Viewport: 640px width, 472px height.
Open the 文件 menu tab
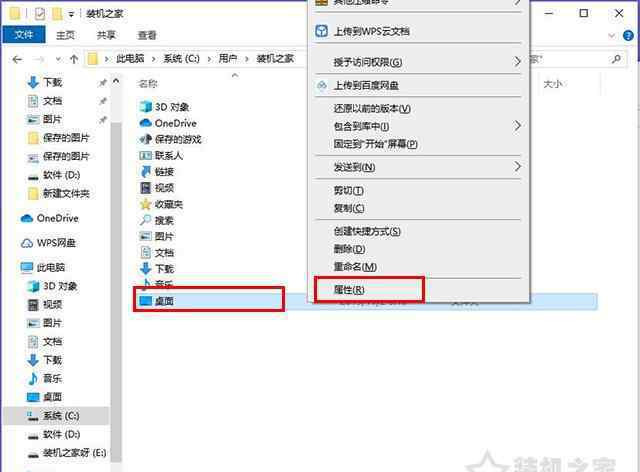coord(24,35)
